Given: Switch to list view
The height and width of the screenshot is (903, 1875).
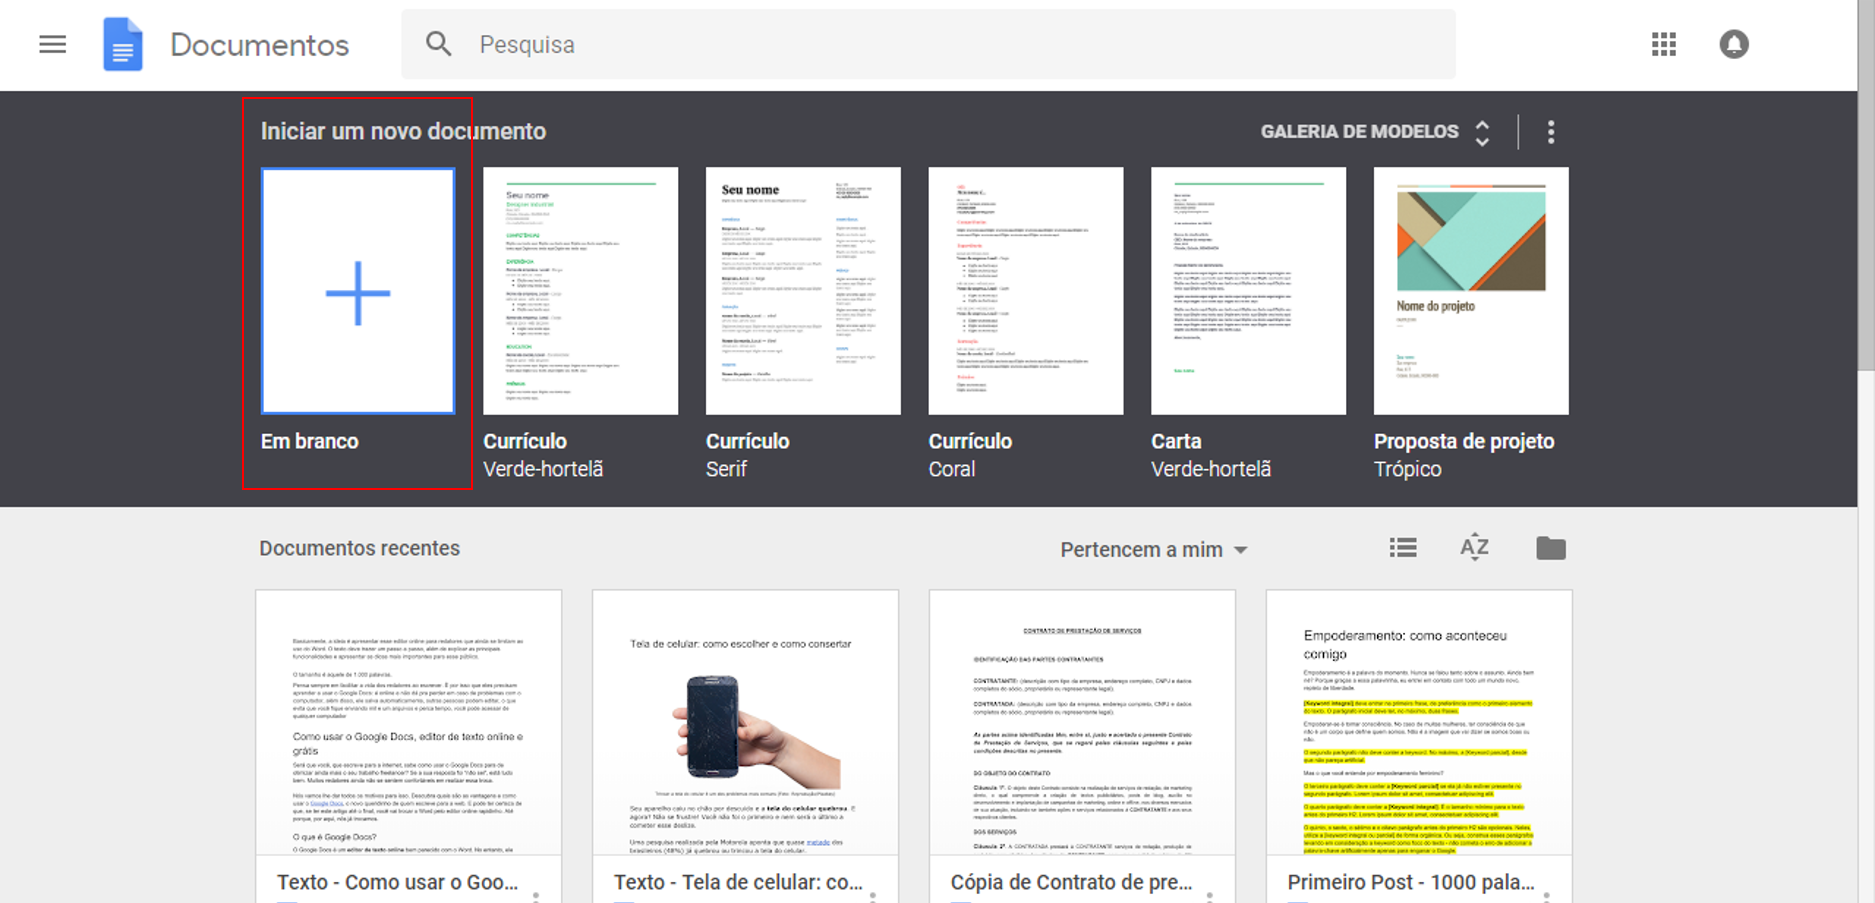Looking at the screenshot, I should tap(1402, 548).
